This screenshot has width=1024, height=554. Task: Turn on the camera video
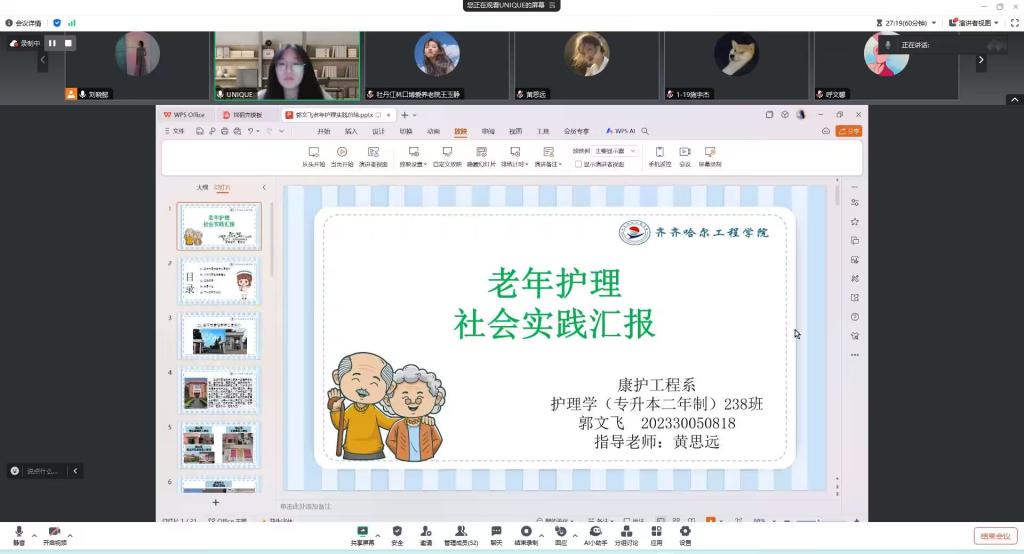click(55, 533)
